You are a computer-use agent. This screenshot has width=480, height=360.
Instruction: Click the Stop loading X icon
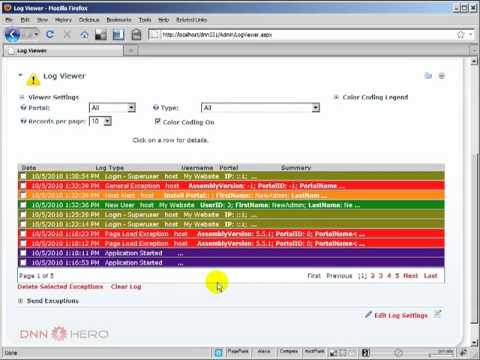(67, 34)
